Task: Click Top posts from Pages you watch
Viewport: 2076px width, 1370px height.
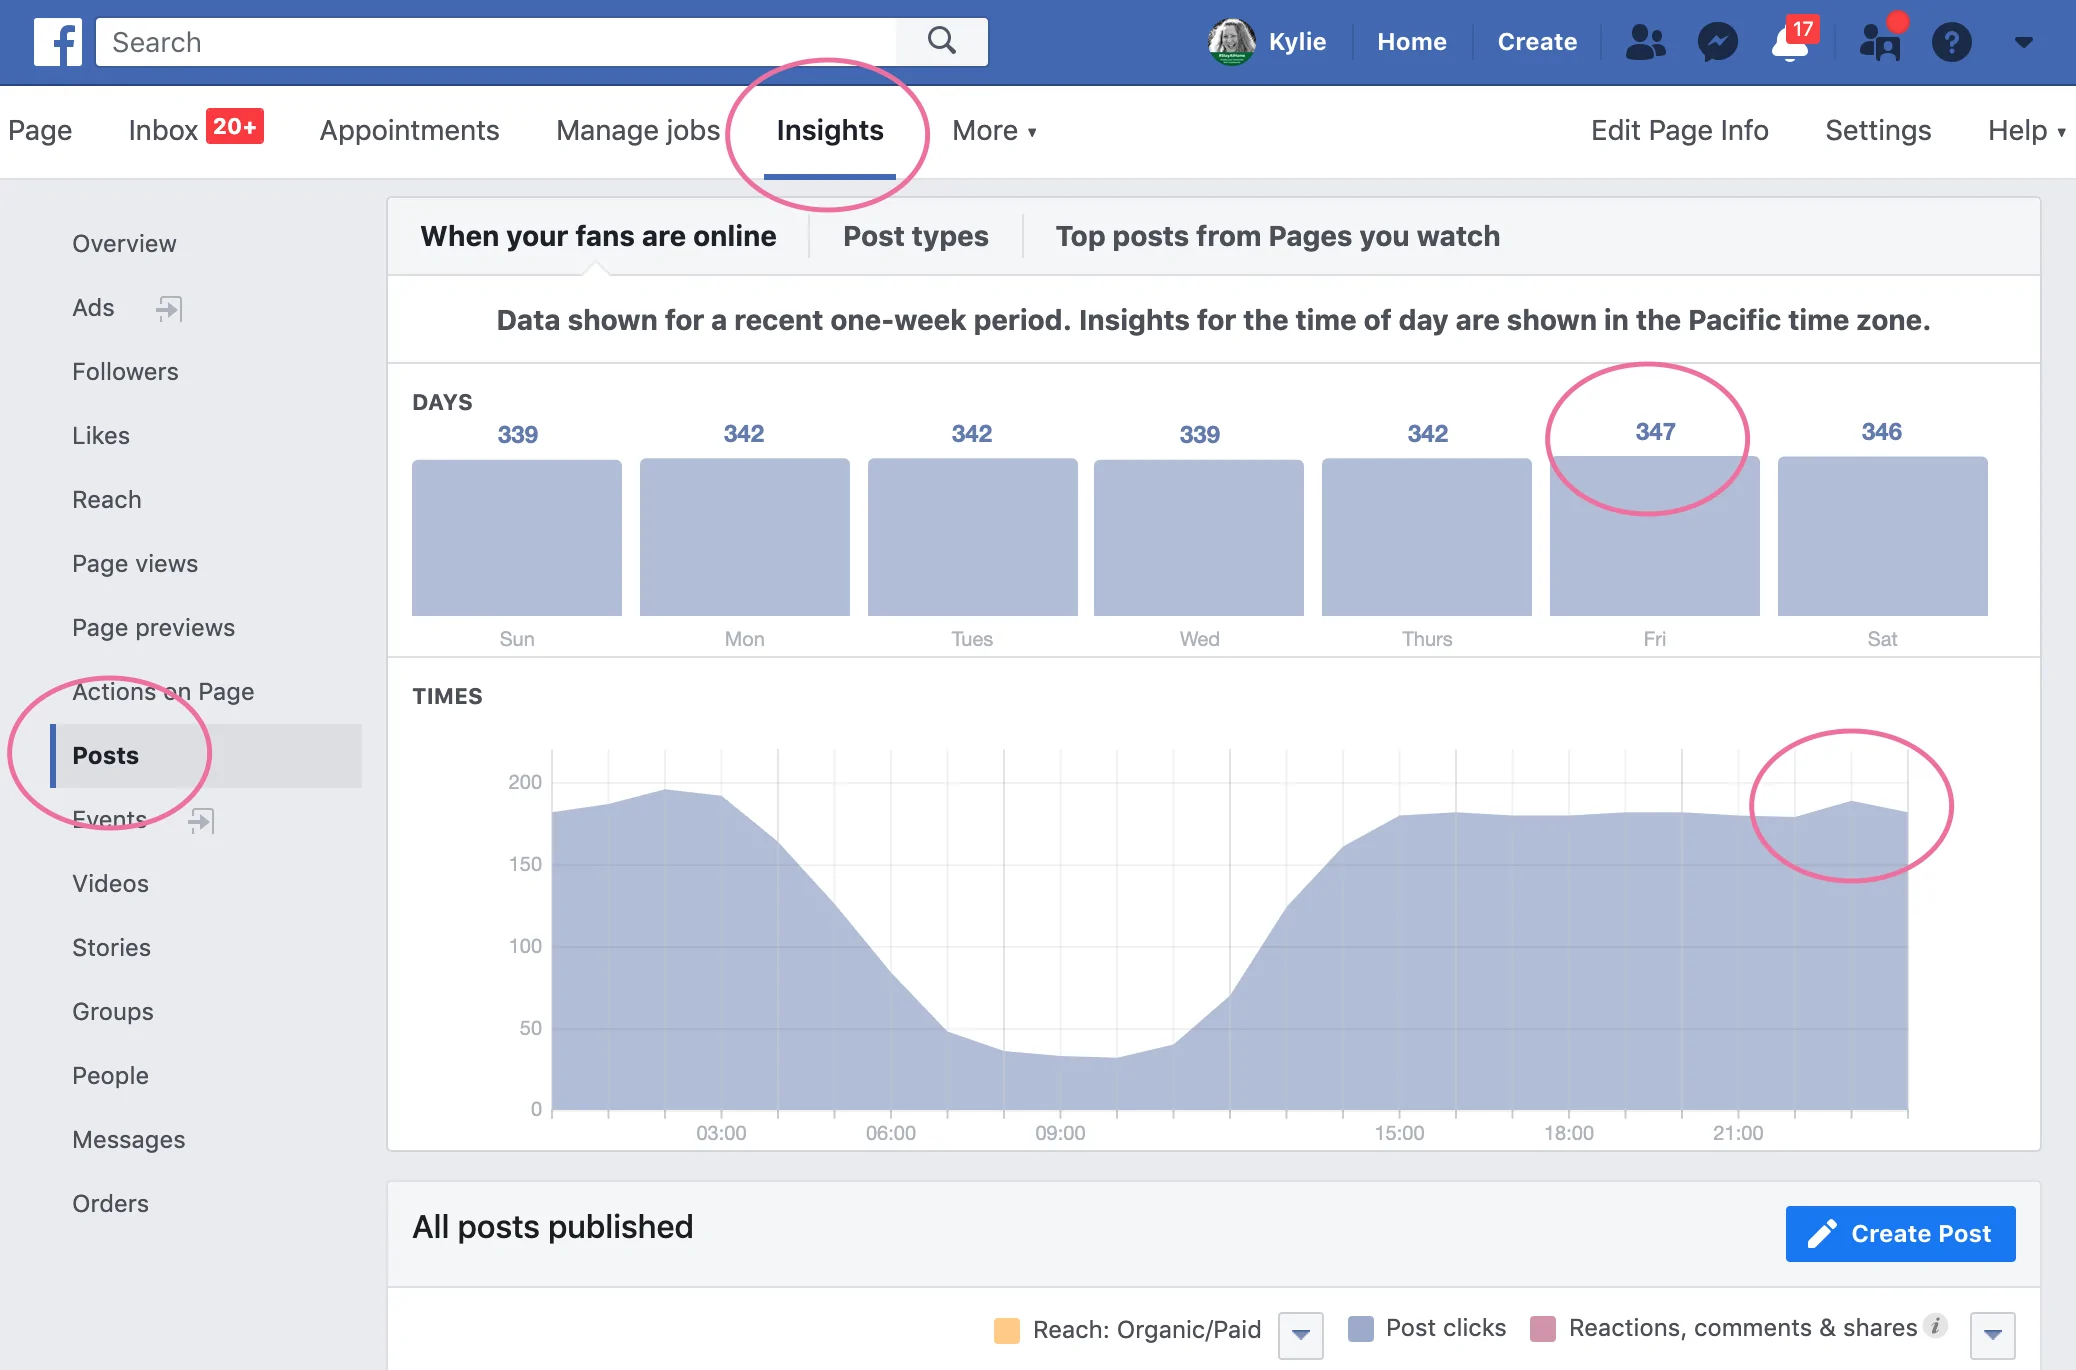Action: pyautogui.click(x=1278, y=235)
